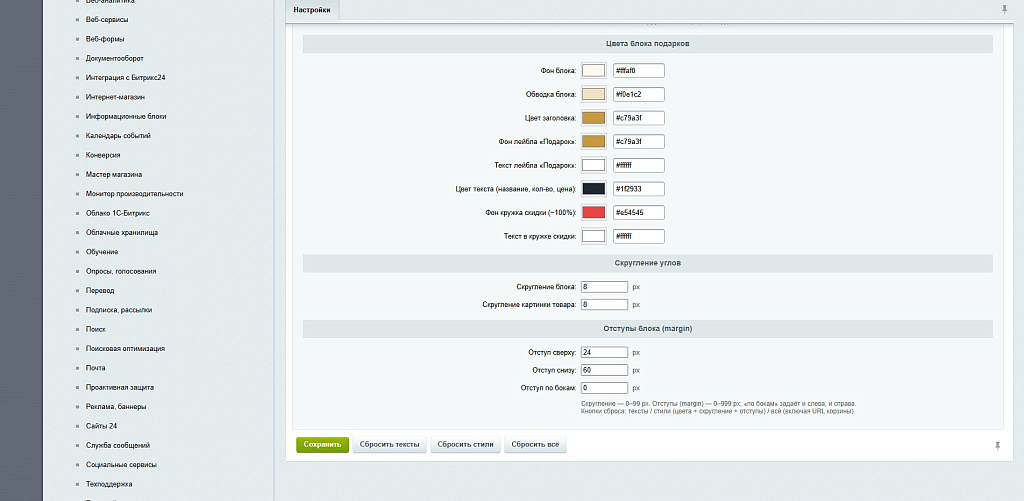Click the Фон лейбла «Подарок» hex field

pos(639,142)
